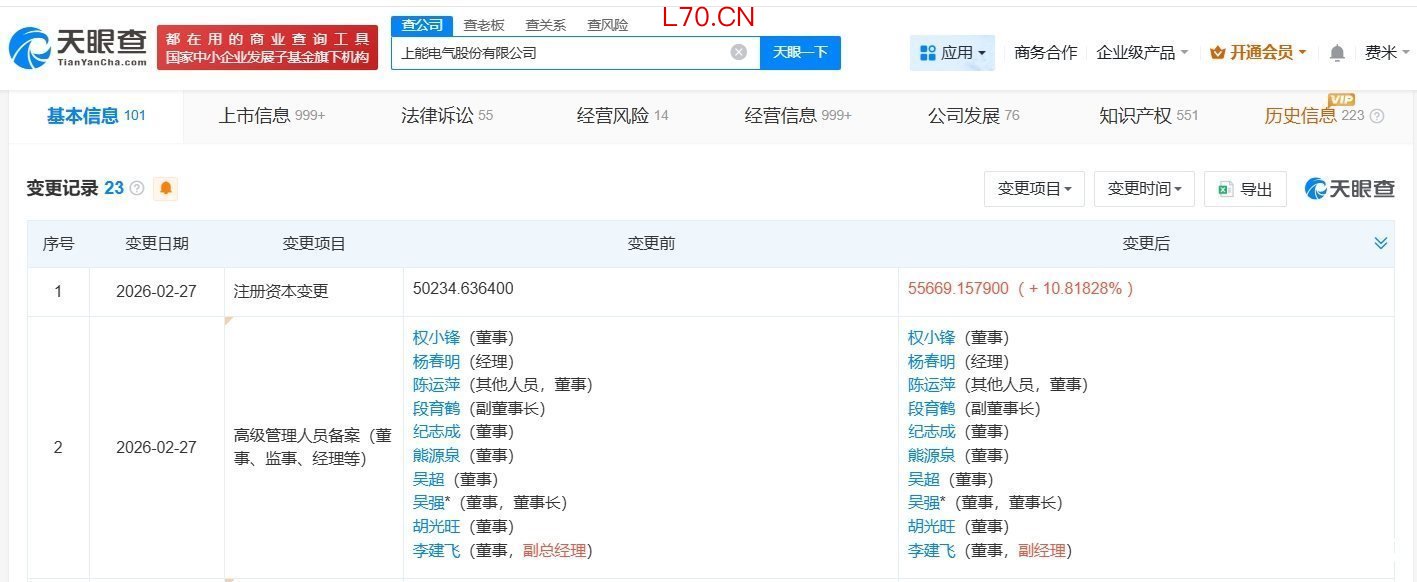
Task: Select the 上市信息 tab
Action: coord(272,116)
